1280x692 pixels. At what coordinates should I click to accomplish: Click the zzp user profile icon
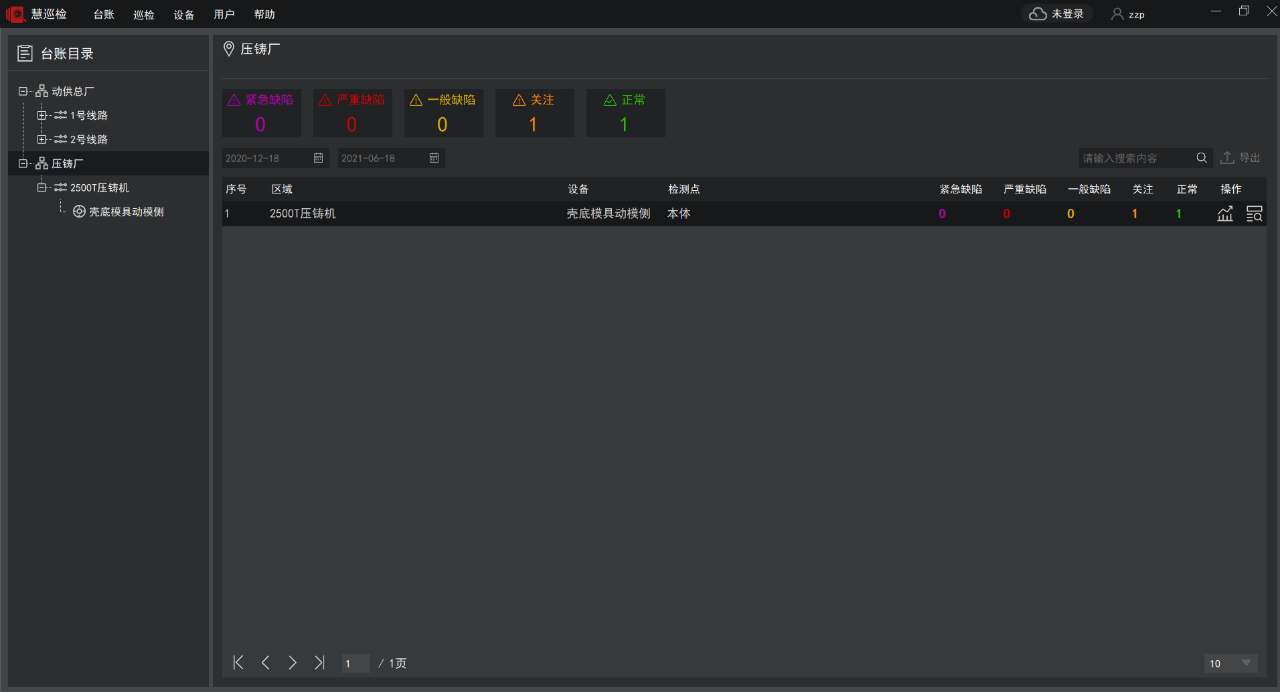[1117, 14]
